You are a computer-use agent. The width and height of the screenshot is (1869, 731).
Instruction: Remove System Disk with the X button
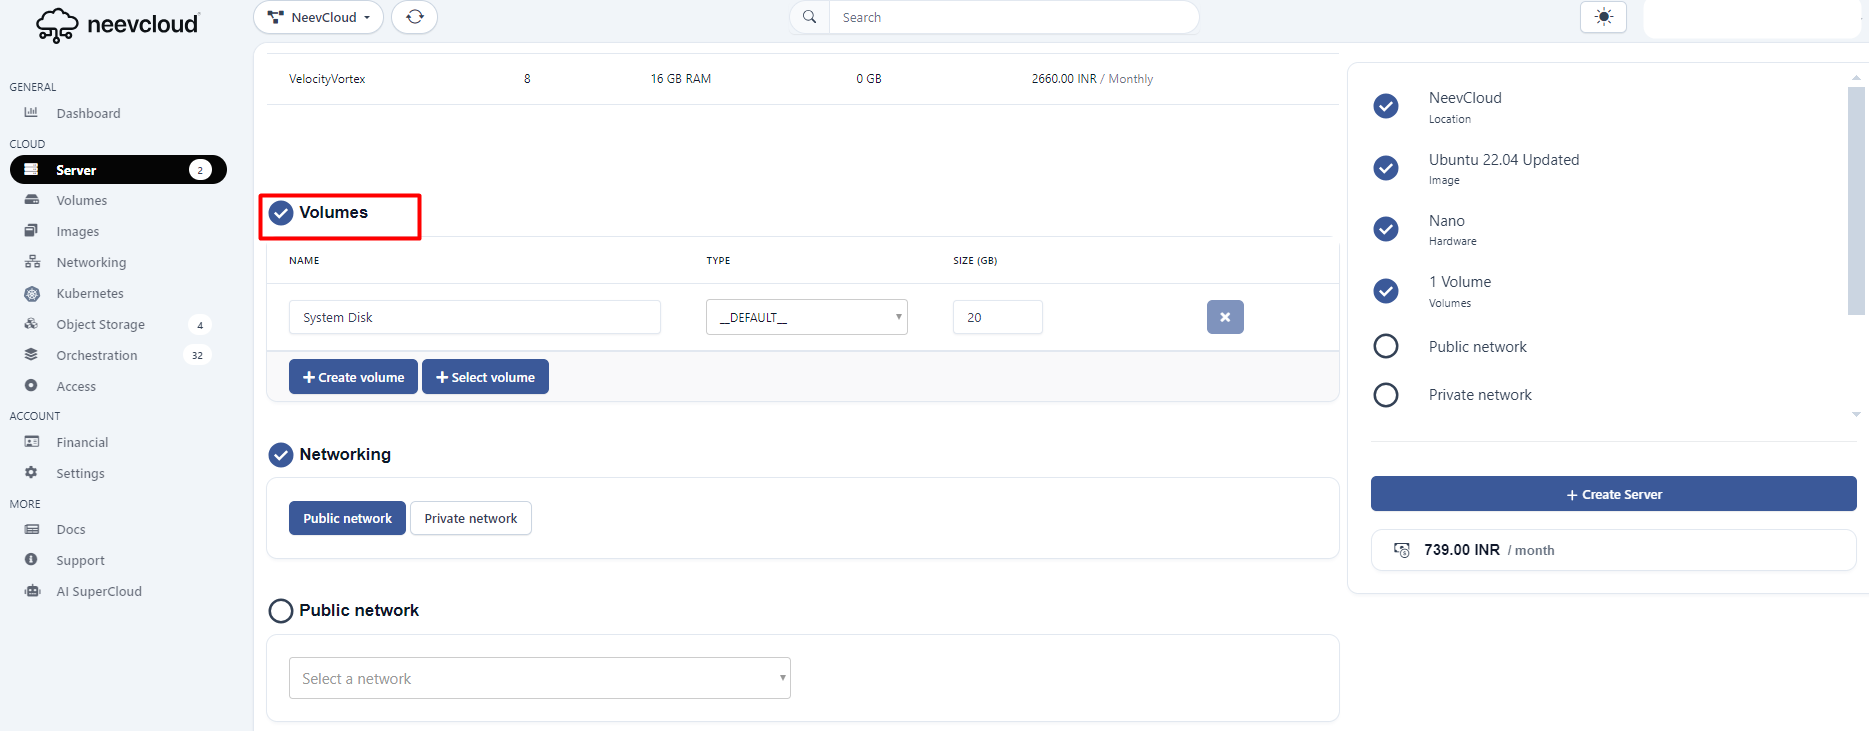tap(1224, 317)
